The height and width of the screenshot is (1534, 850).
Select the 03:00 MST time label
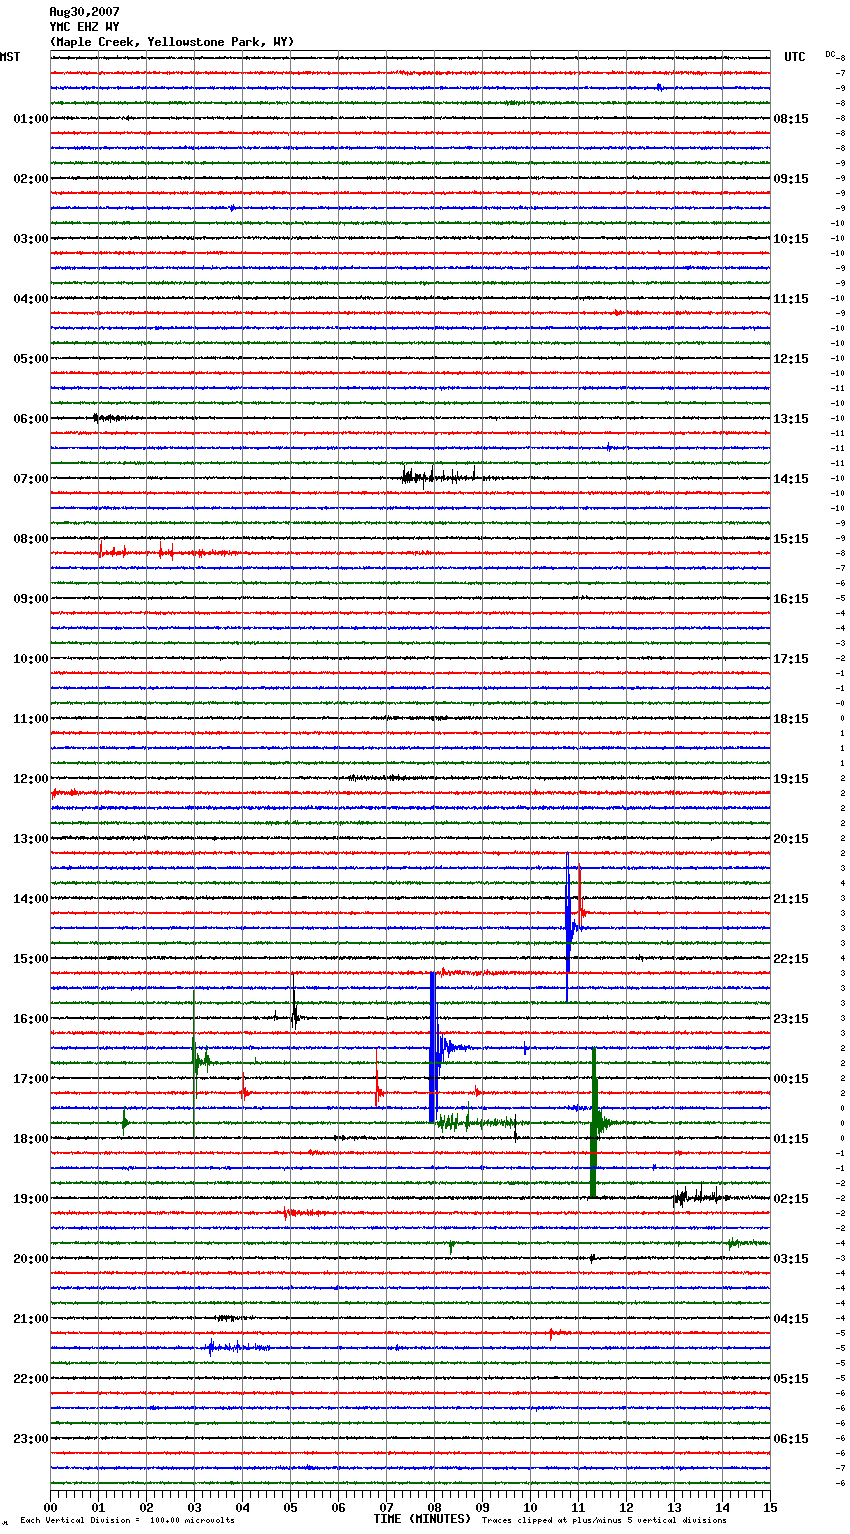tap(31, 239)
